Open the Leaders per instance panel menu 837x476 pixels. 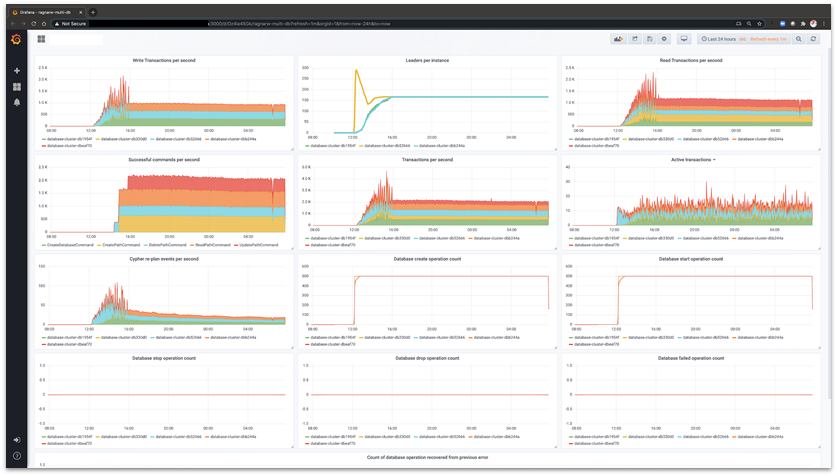[427, 60]
